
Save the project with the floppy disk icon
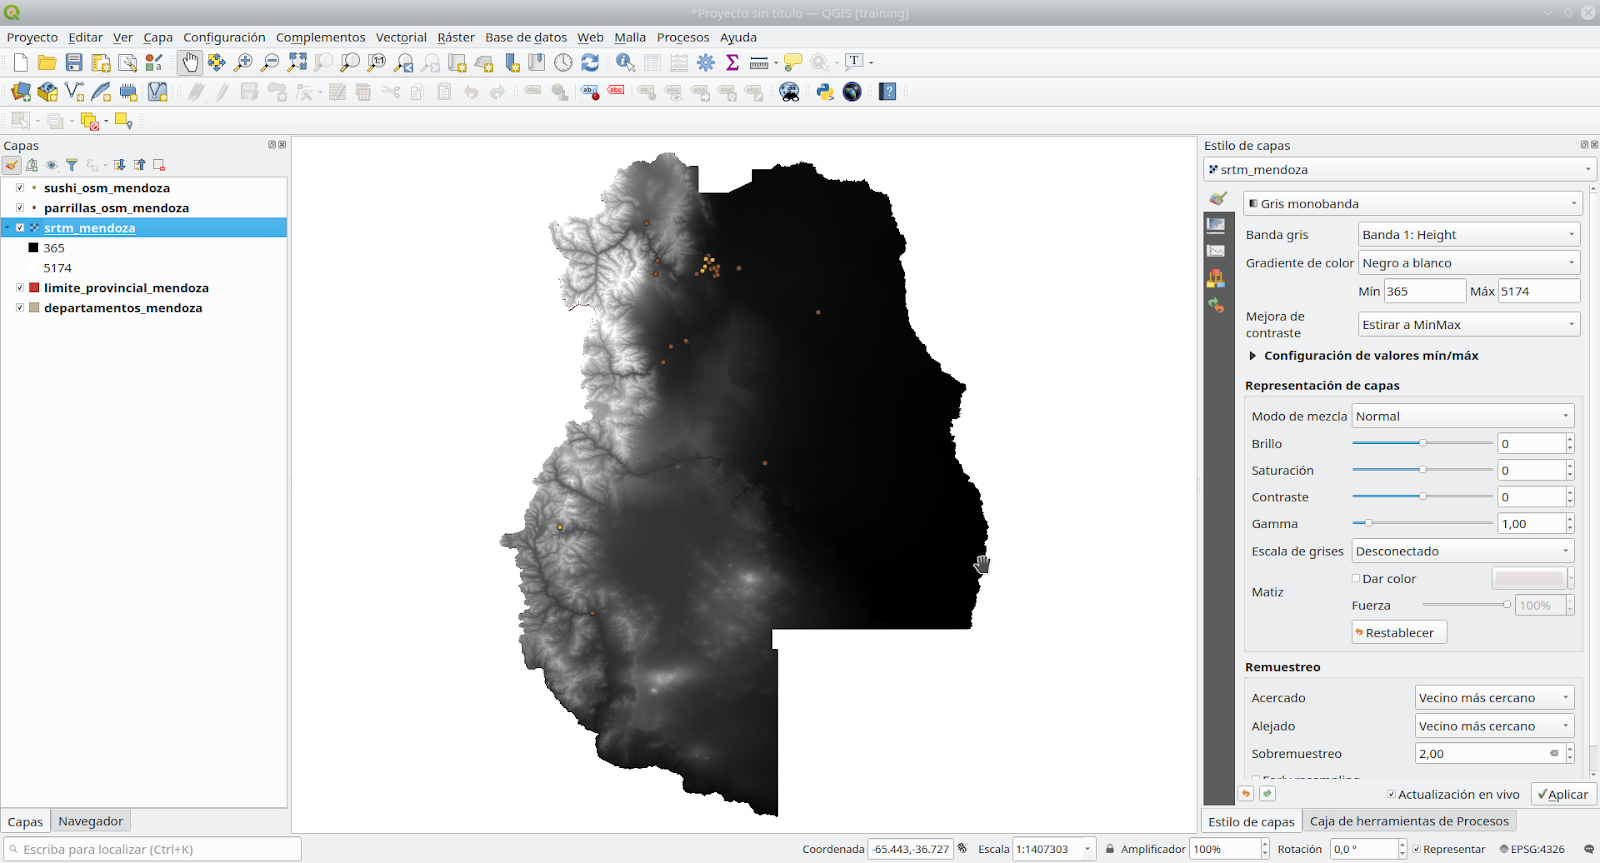74,62
